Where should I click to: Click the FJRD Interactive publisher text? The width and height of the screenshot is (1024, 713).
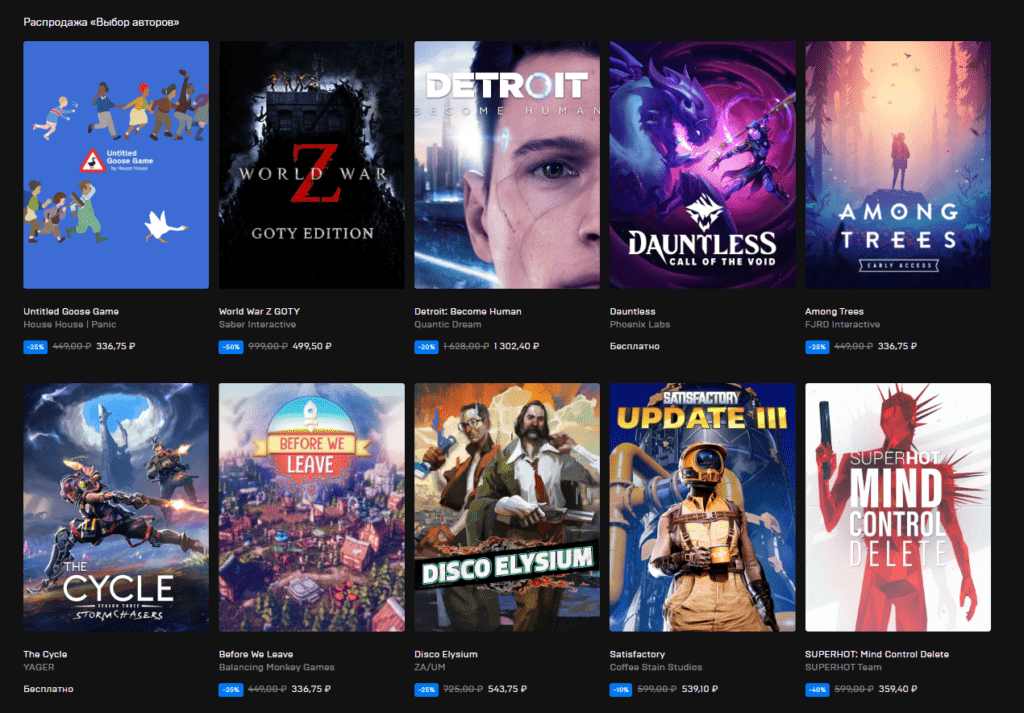click(x=842, y=325)
